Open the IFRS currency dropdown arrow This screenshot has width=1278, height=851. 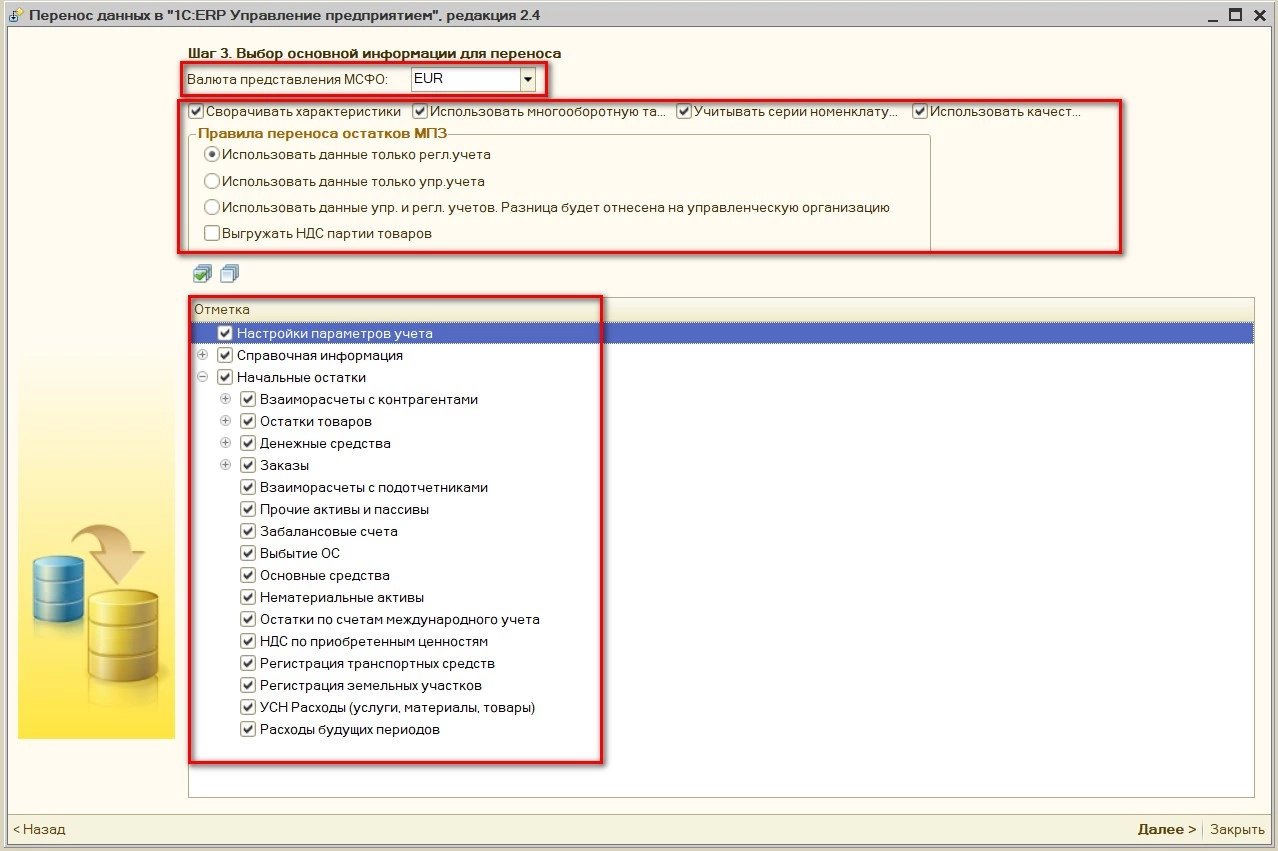pos(527,79)
